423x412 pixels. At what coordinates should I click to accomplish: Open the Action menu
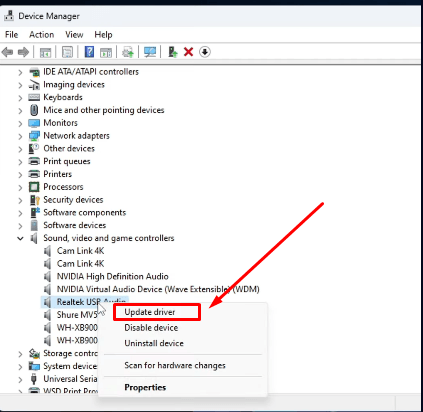click(x=42, y=35)
